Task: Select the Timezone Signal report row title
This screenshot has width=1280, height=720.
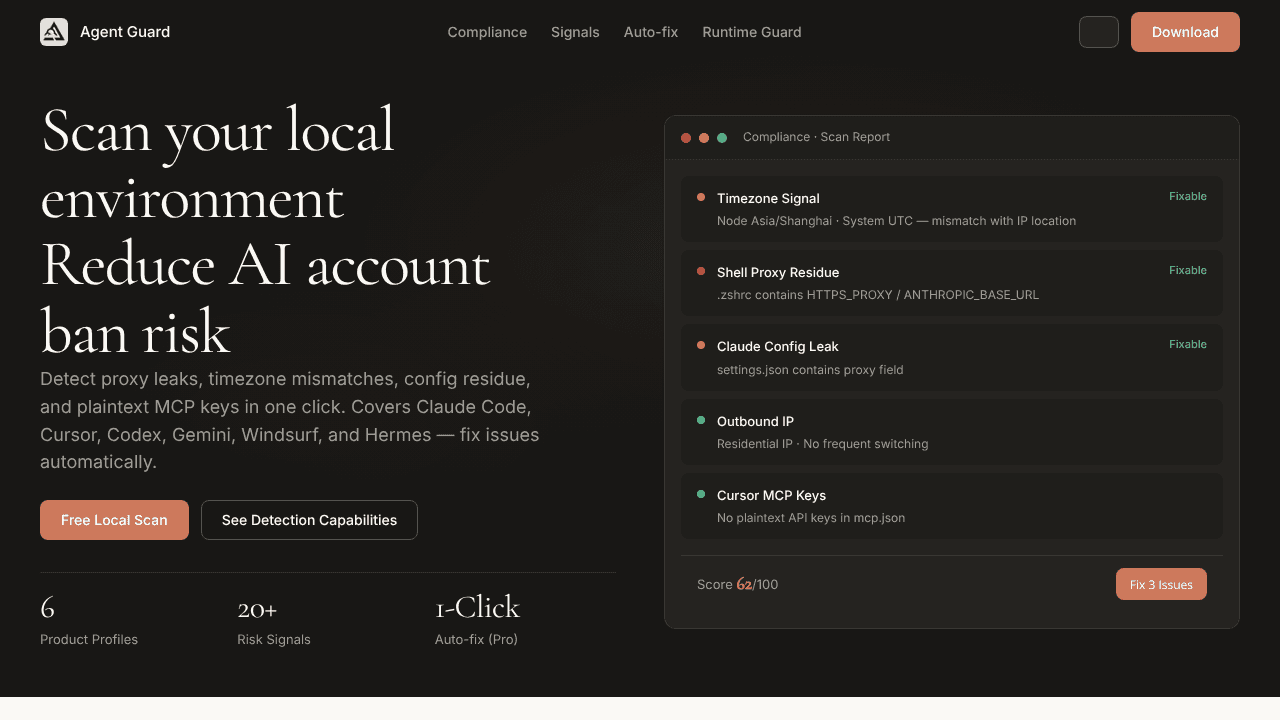Action: coord(768,198)
